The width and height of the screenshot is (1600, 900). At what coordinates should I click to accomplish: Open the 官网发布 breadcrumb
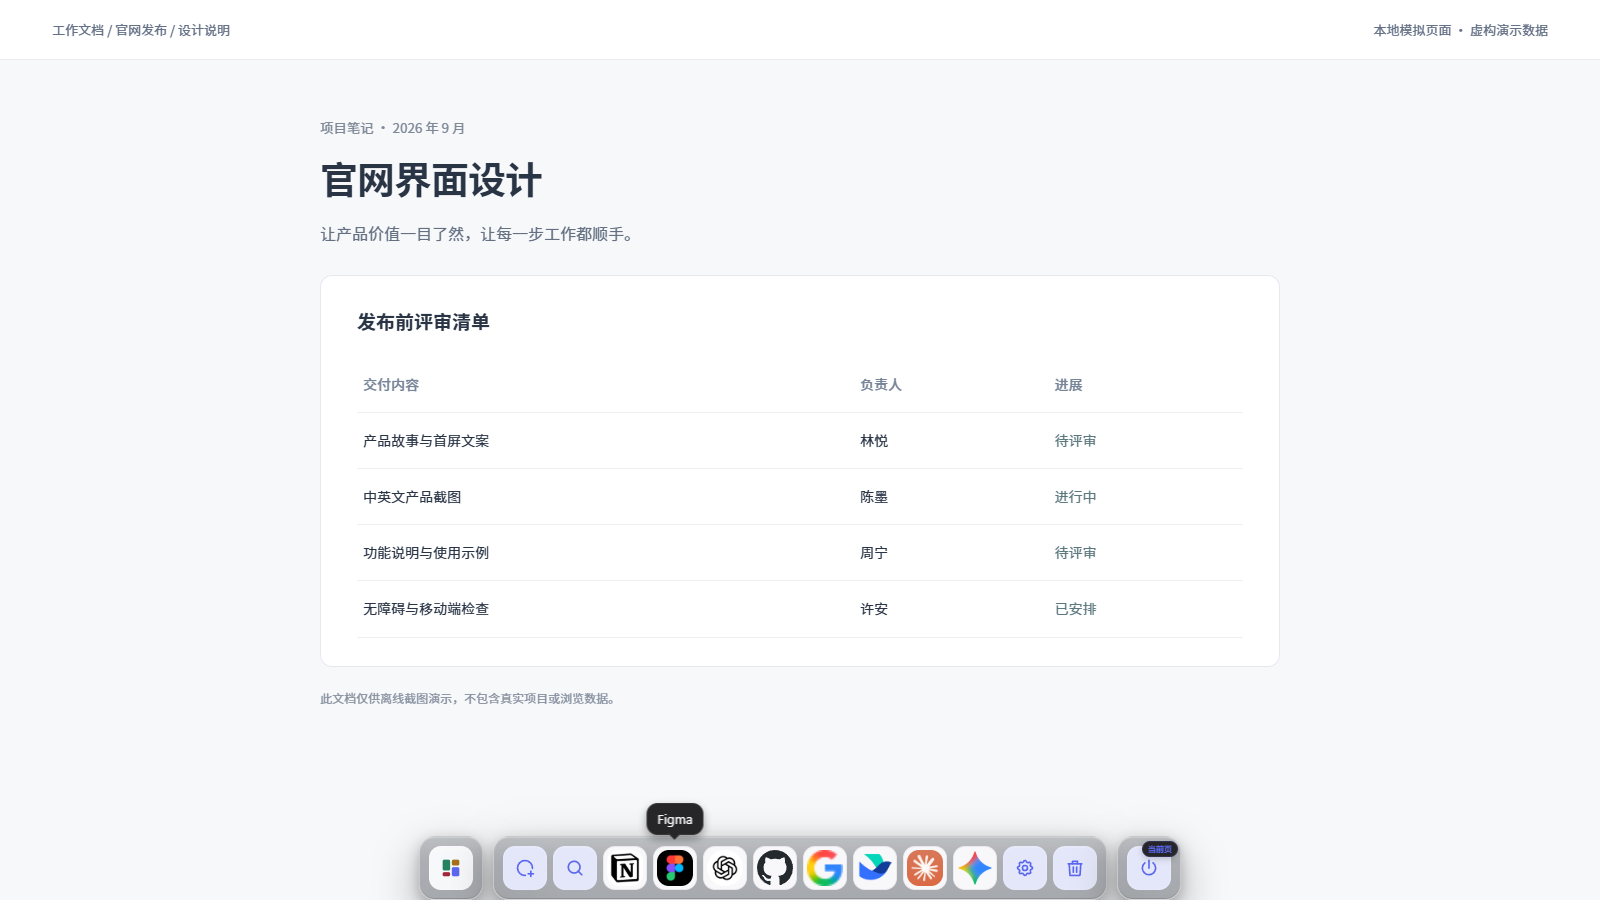141,30
